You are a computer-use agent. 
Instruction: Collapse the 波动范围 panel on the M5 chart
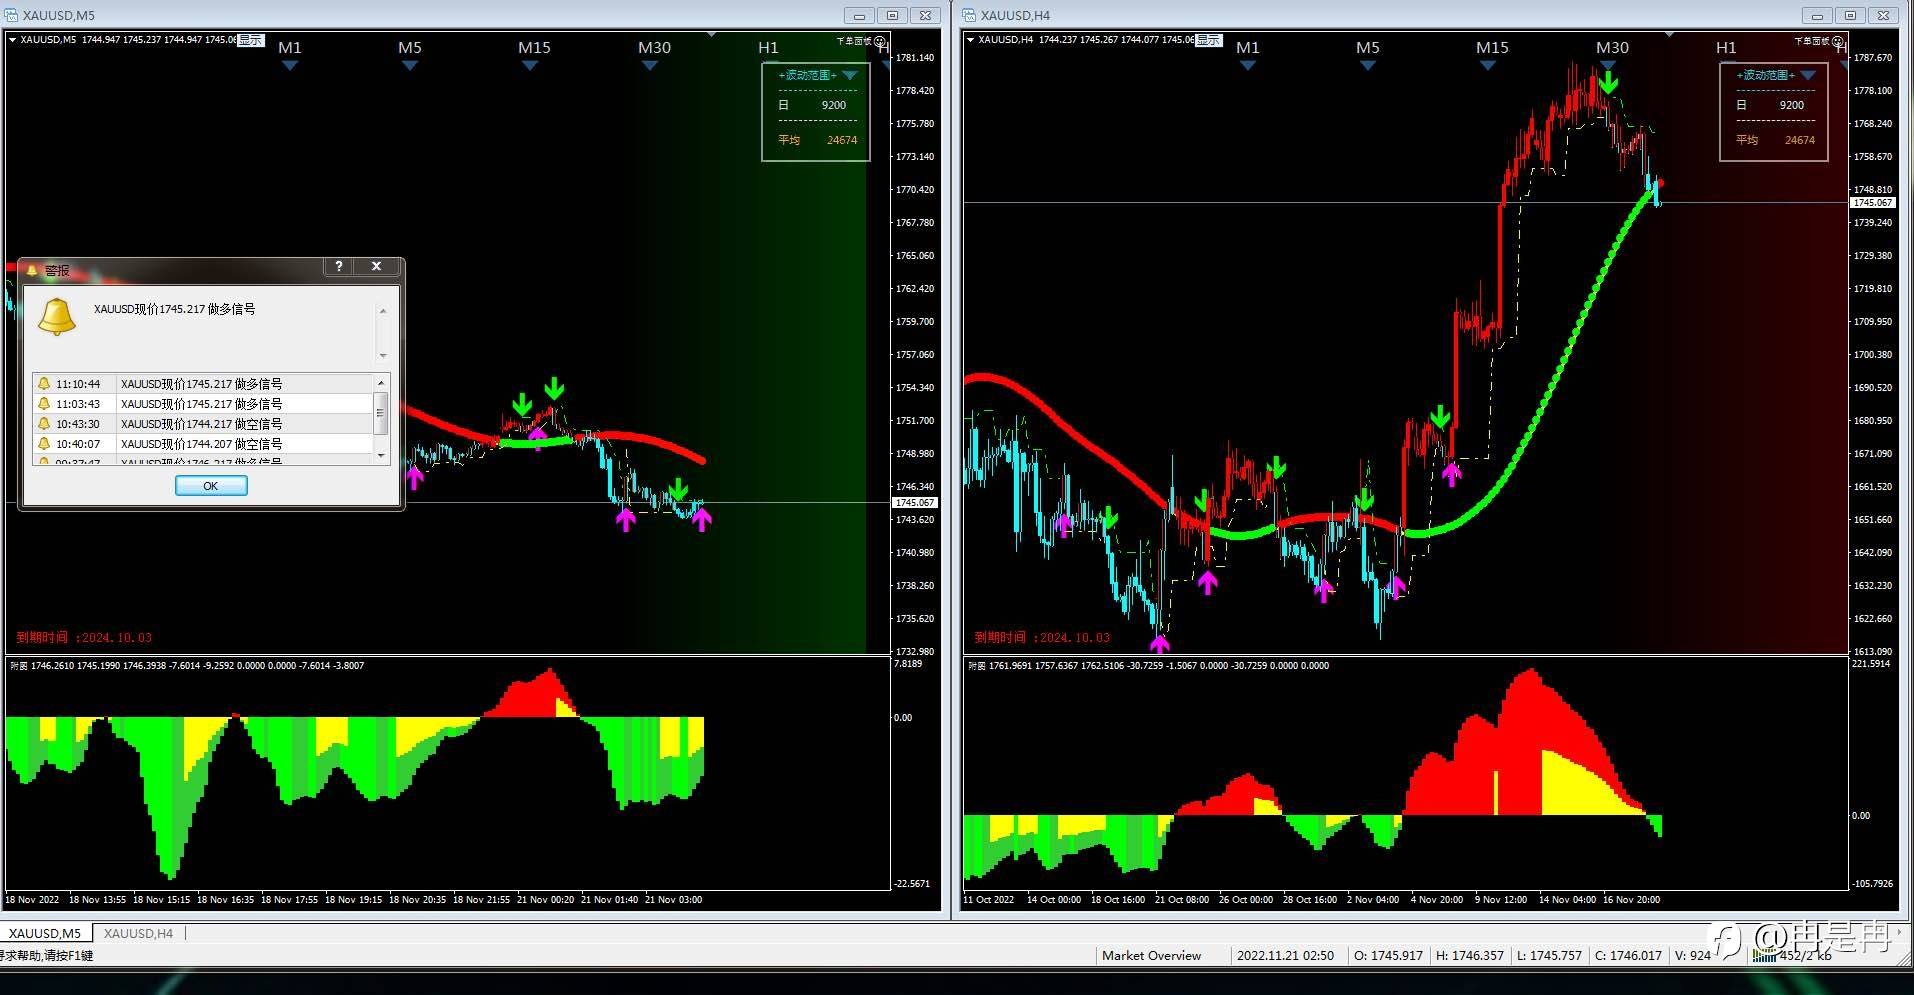point(850,75)
